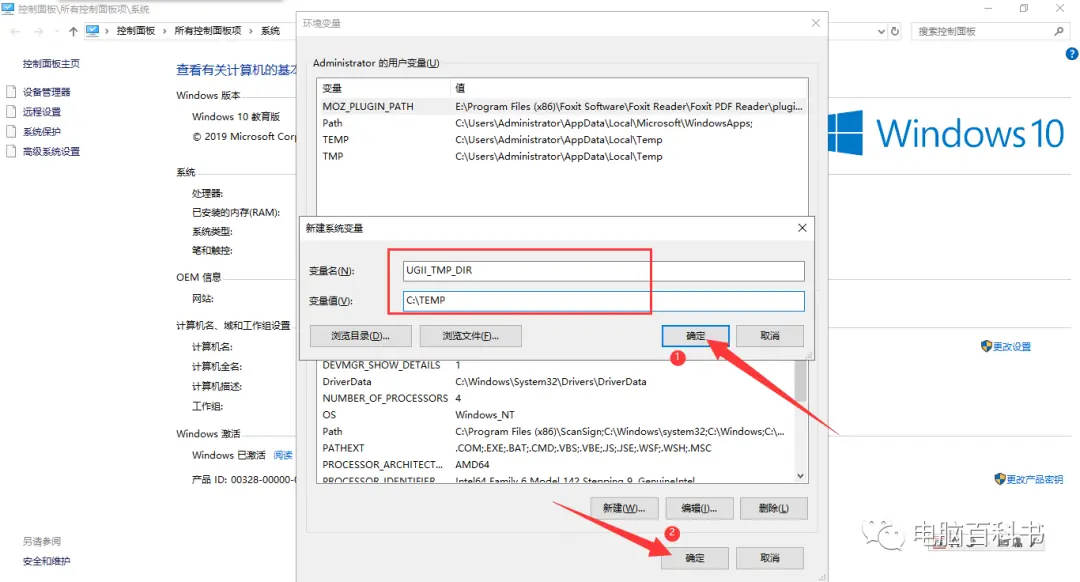1080x582 pixels.
Task: Confirm with 确定 in the 新建系统变量 dialog
Action: point(696,336)
